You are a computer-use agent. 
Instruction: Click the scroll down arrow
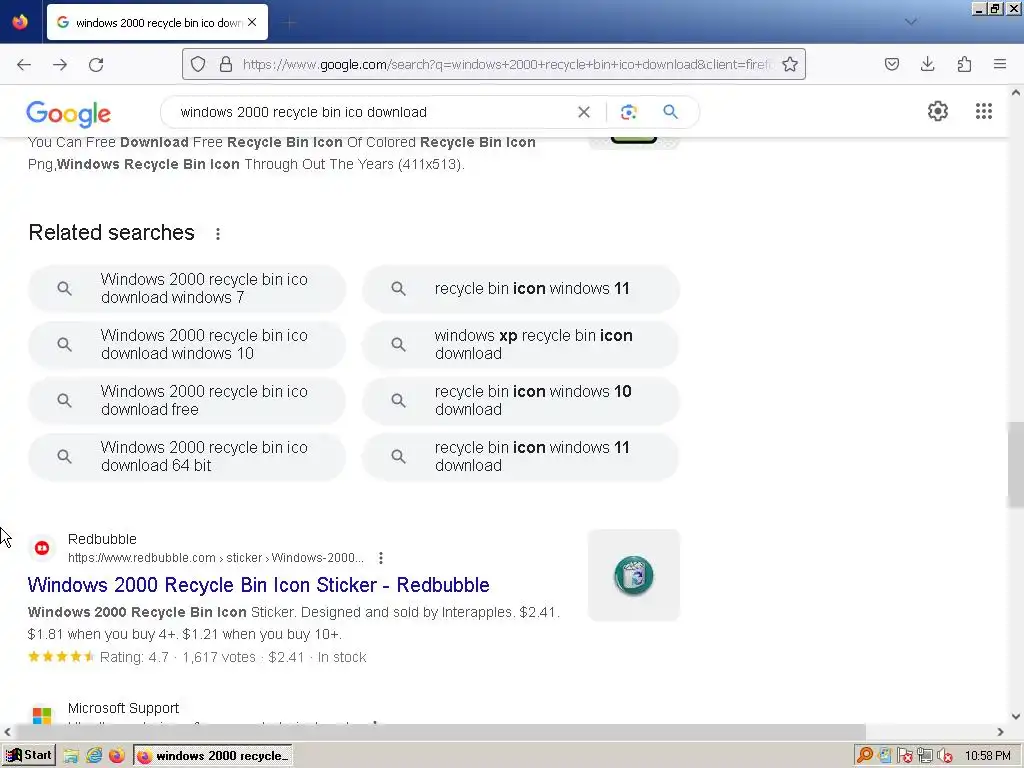tap(1016, 716)
